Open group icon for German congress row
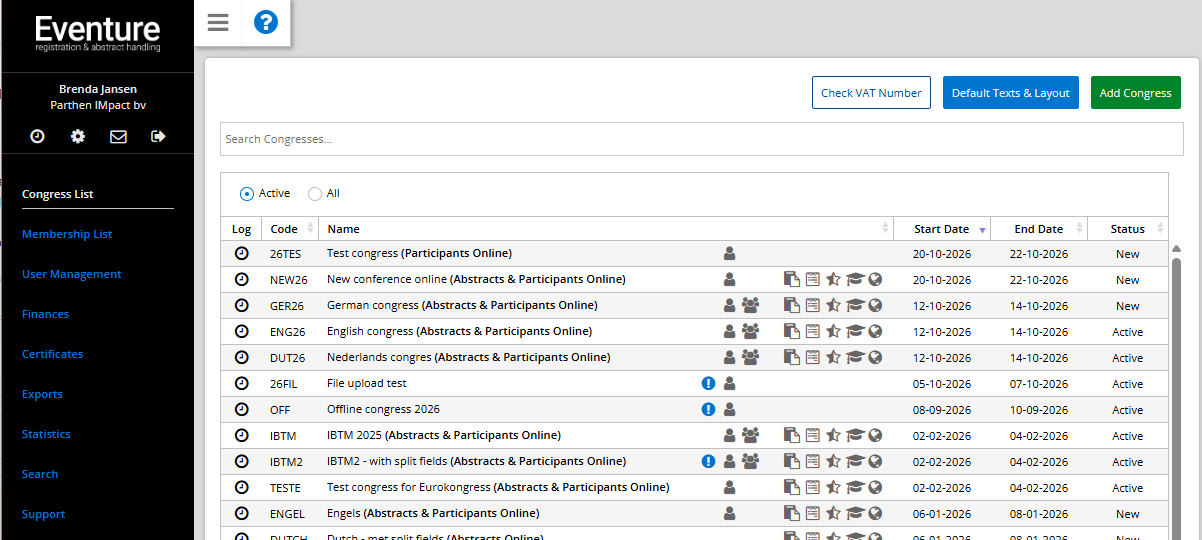The height and width of the screenshot is (540, 1202). (750, 306)
